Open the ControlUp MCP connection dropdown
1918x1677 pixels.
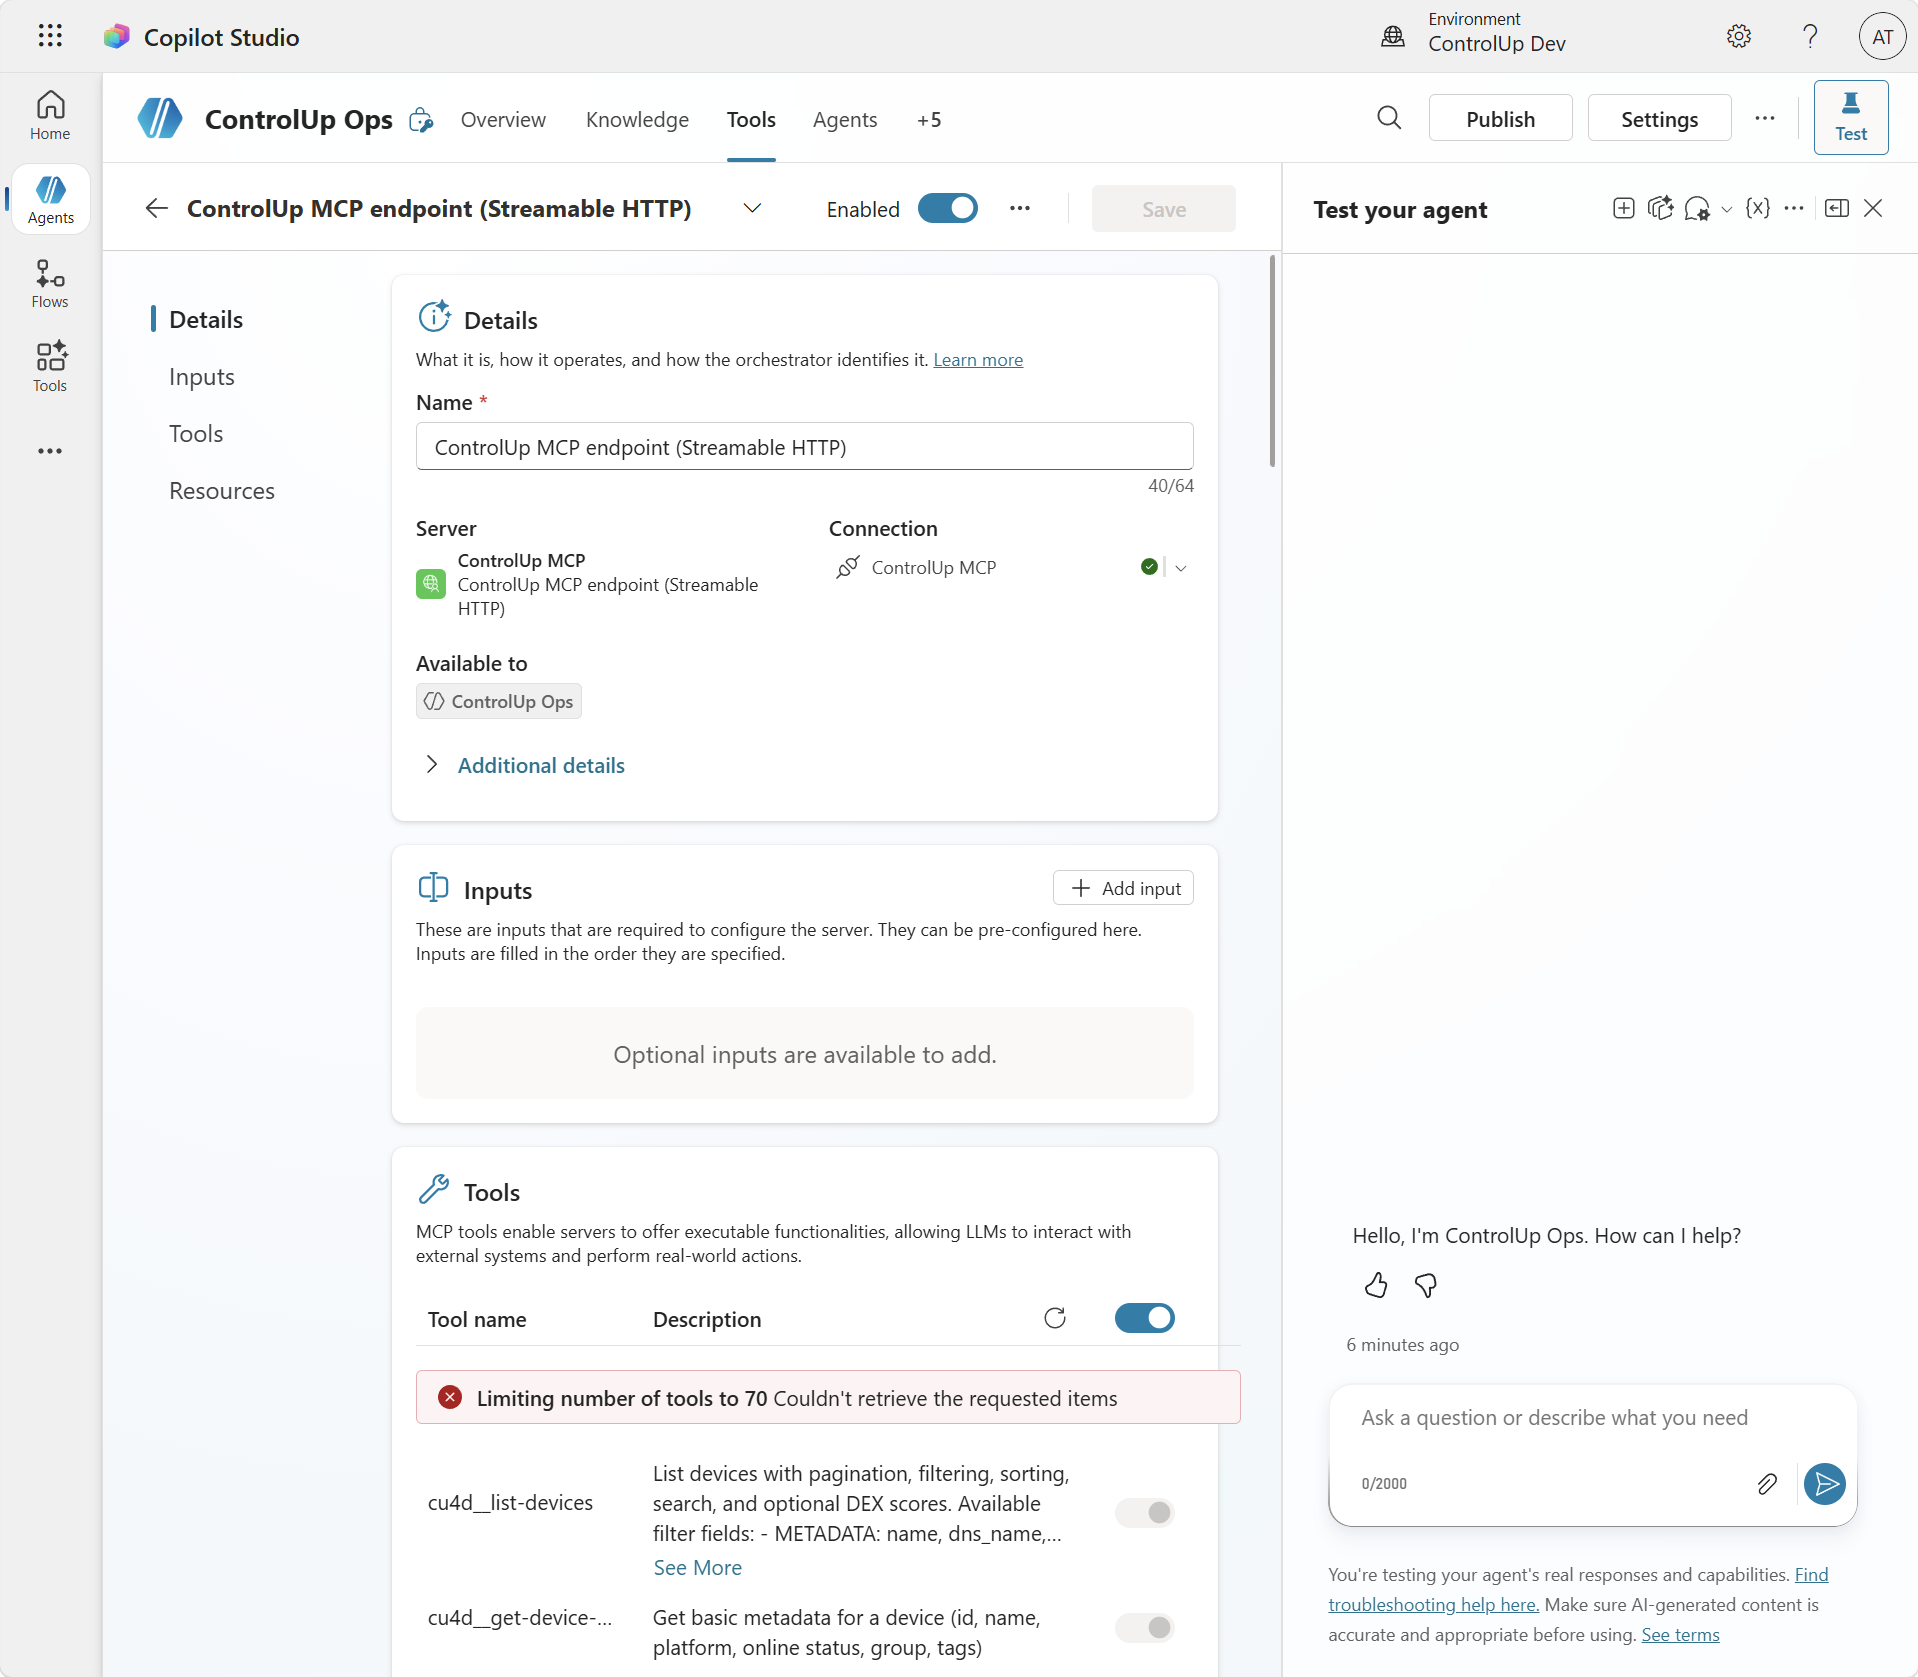pos(1181,568)
